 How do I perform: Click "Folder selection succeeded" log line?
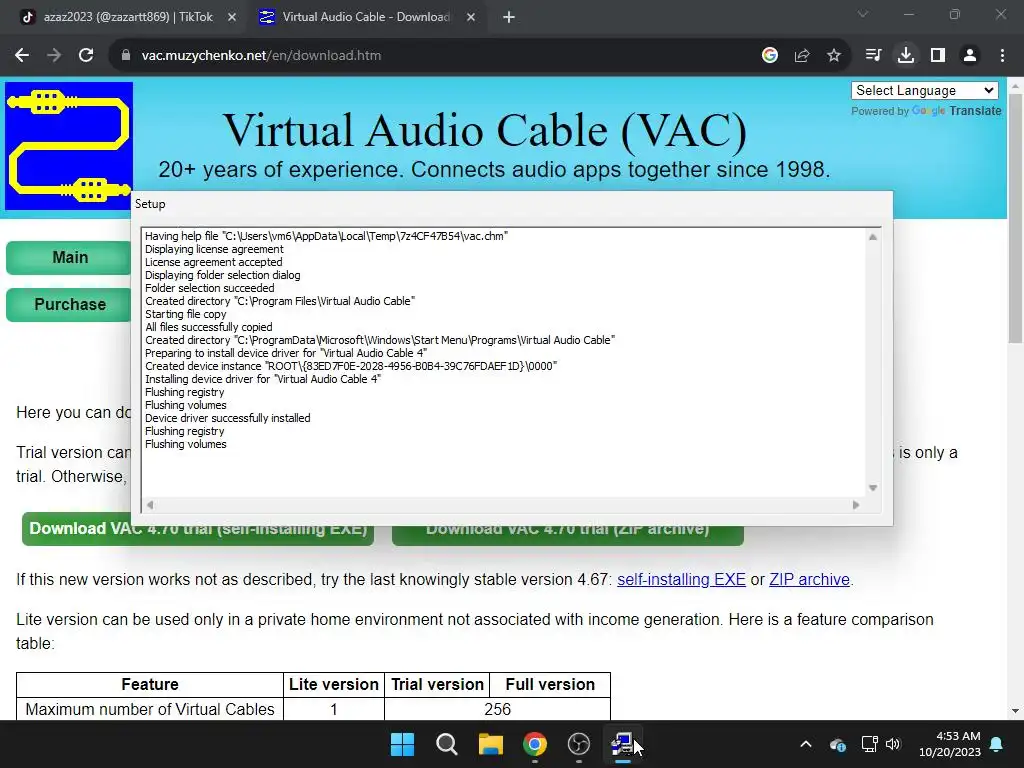(210, 288)
